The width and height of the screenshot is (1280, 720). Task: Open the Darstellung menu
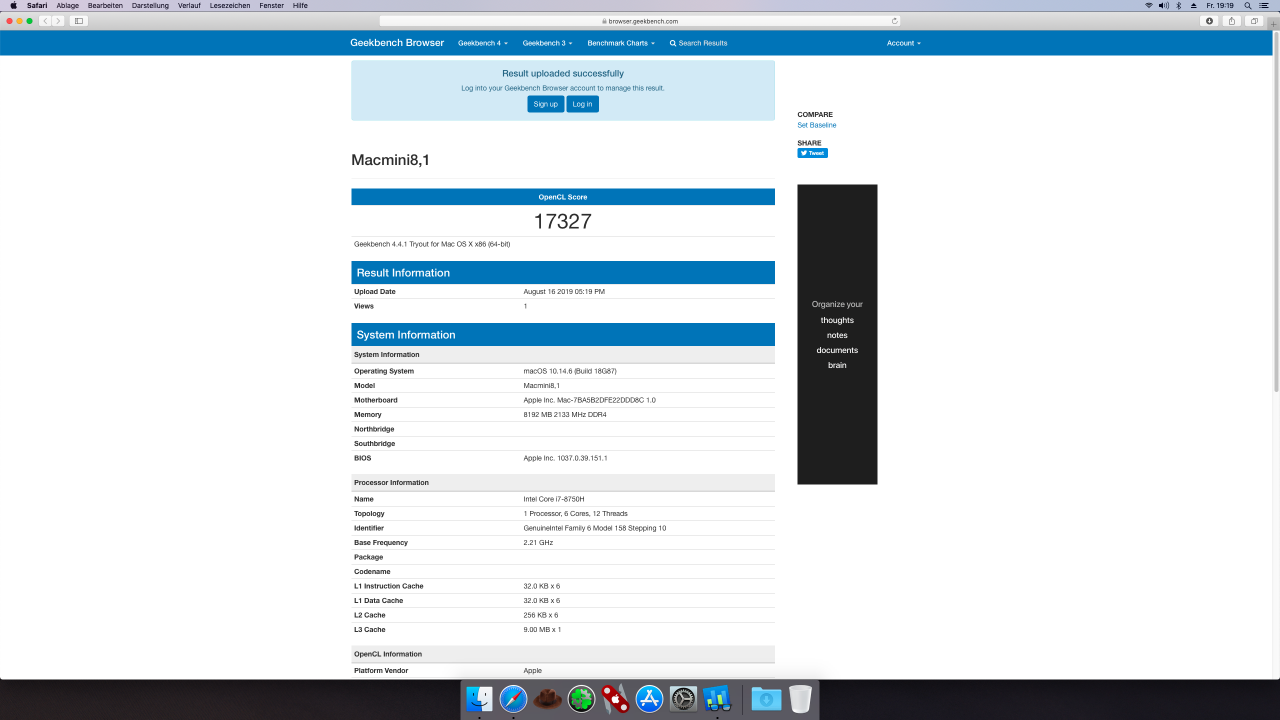coord(151,5)
